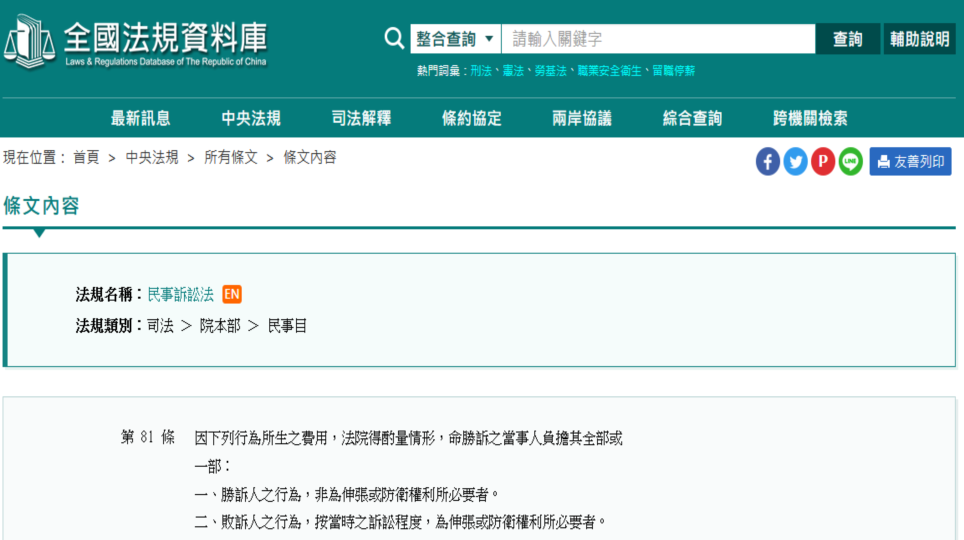Select 中央法規 in the navigation bar
Screen dimensions: 964x540
pos(251,118)
